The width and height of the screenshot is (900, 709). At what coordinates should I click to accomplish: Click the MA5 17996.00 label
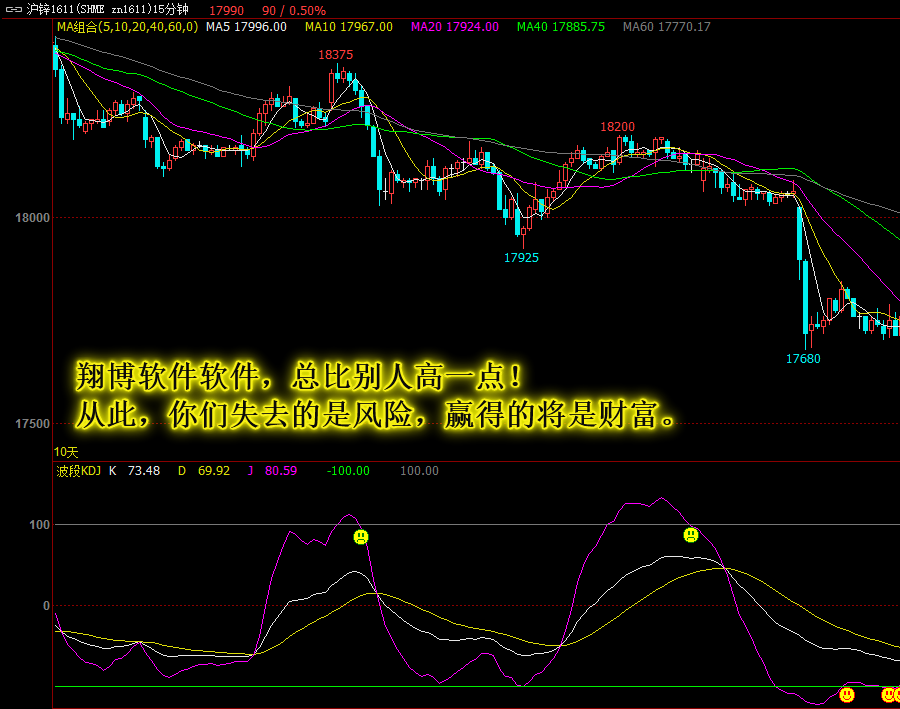click(246, 26)
